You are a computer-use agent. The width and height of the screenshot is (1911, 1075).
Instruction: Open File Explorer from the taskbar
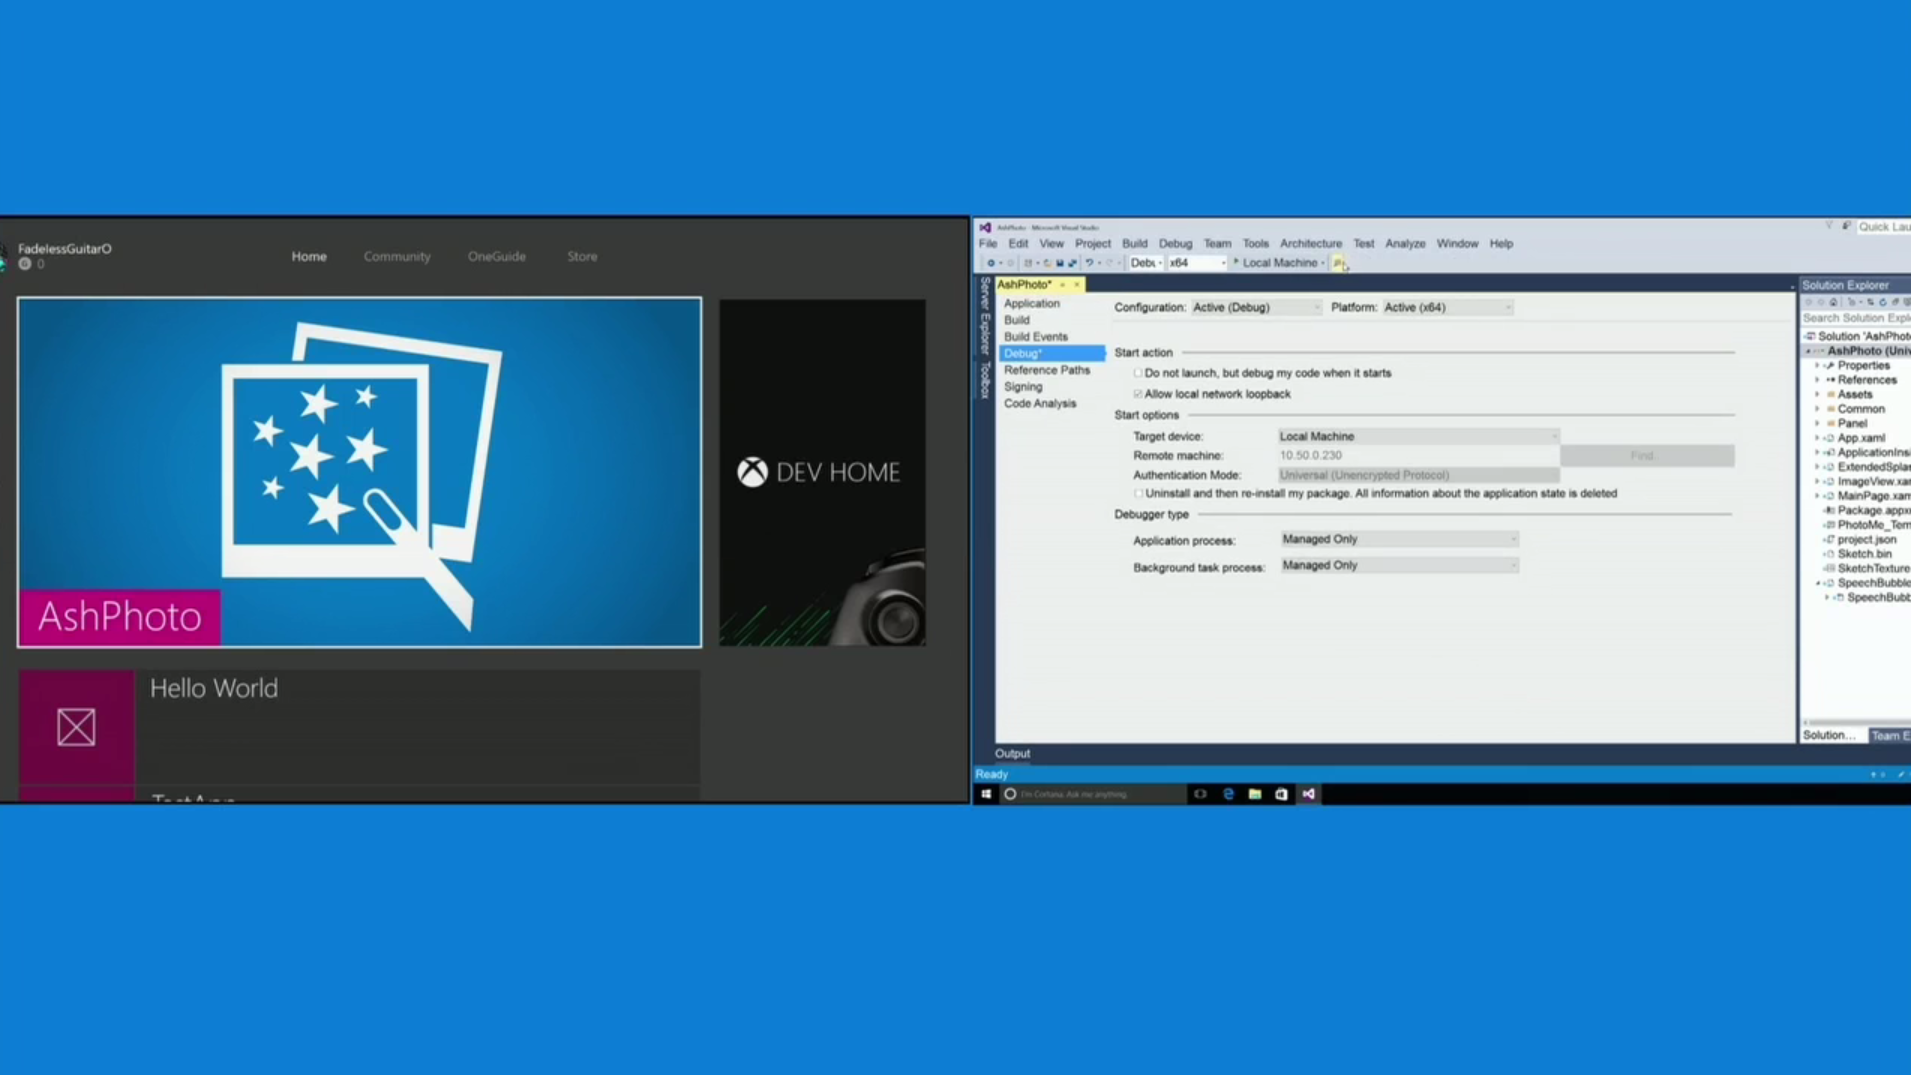[1255, 794]
